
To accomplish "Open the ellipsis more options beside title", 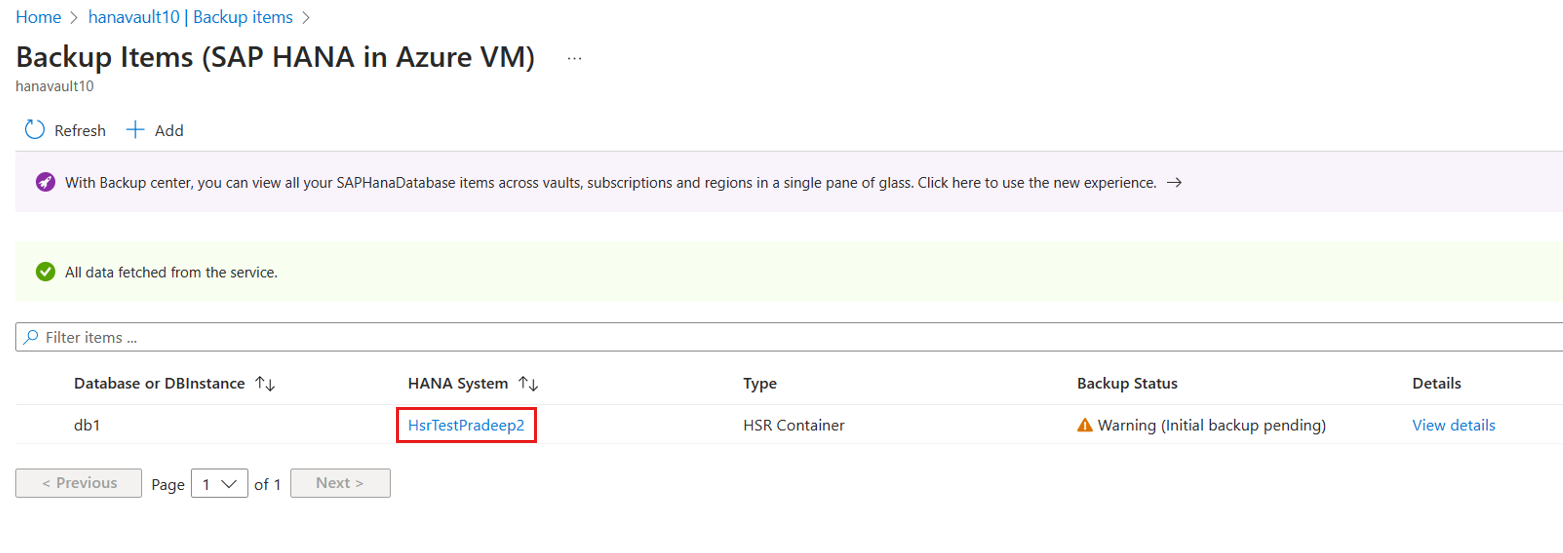I will pyautogui.click(x=574, y=59).
